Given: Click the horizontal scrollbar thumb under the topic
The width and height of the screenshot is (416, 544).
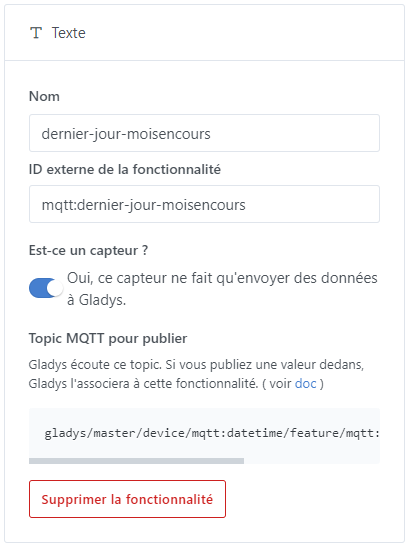Looking at the screenshot, I should (x=136, y=461).
